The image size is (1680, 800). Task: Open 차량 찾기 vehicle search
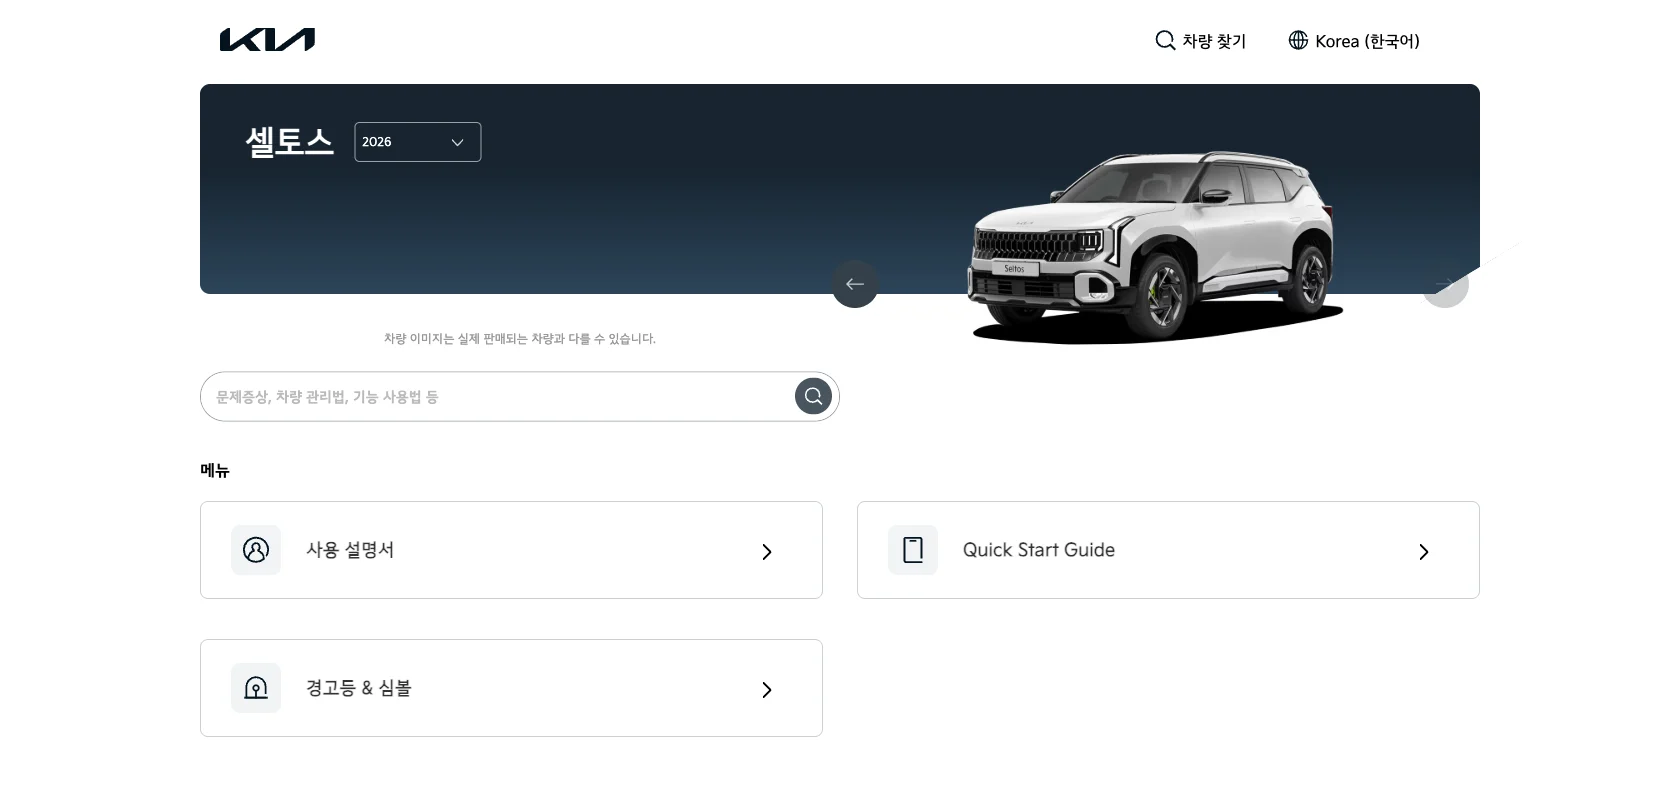[1201, 41]
